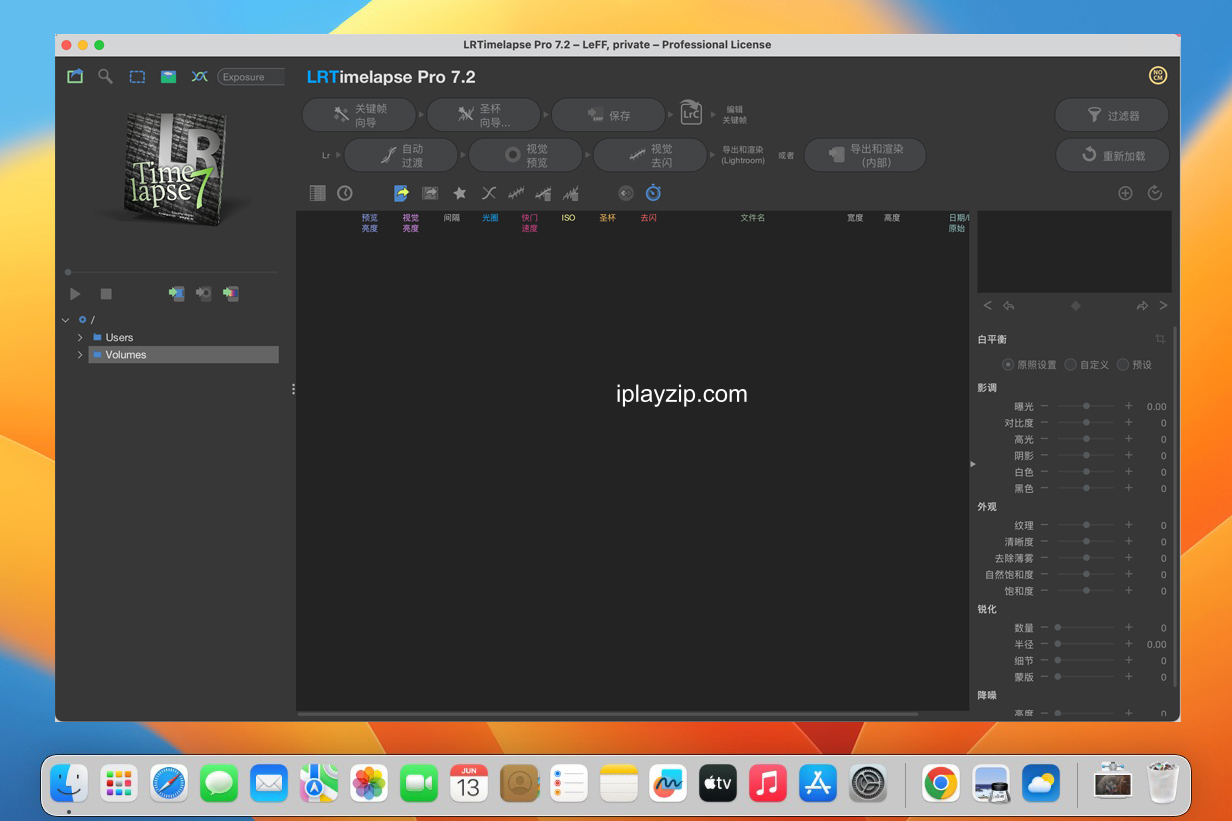The width and height of the screenshot is (1232, 821).
Task: Click the grey image arrow icon
Action: coord(430,193)
